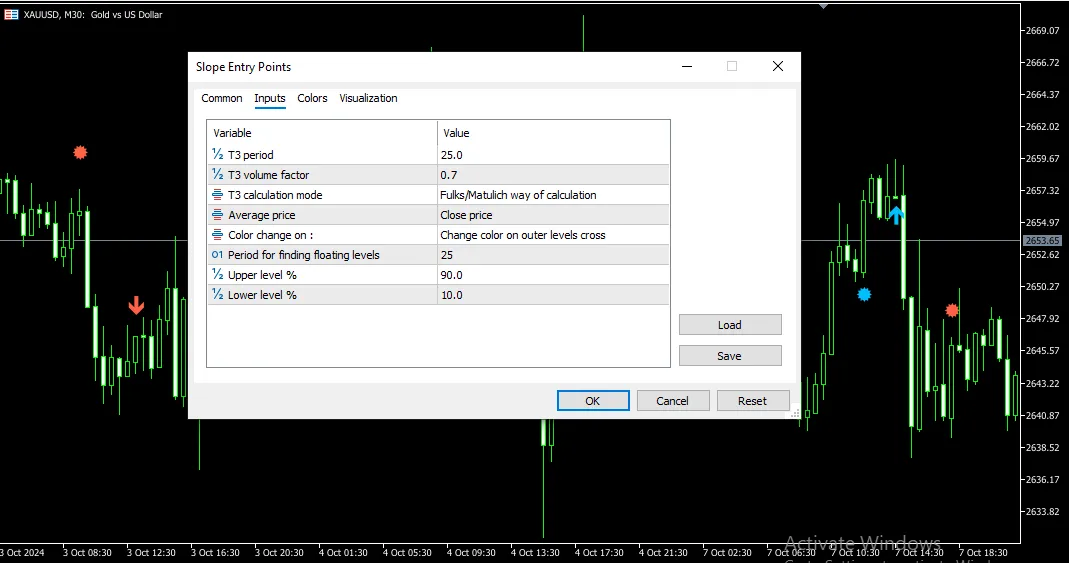Viewport: 1069px width, 563px height.
Task: Switch to the Common tab
Action: 221,98
